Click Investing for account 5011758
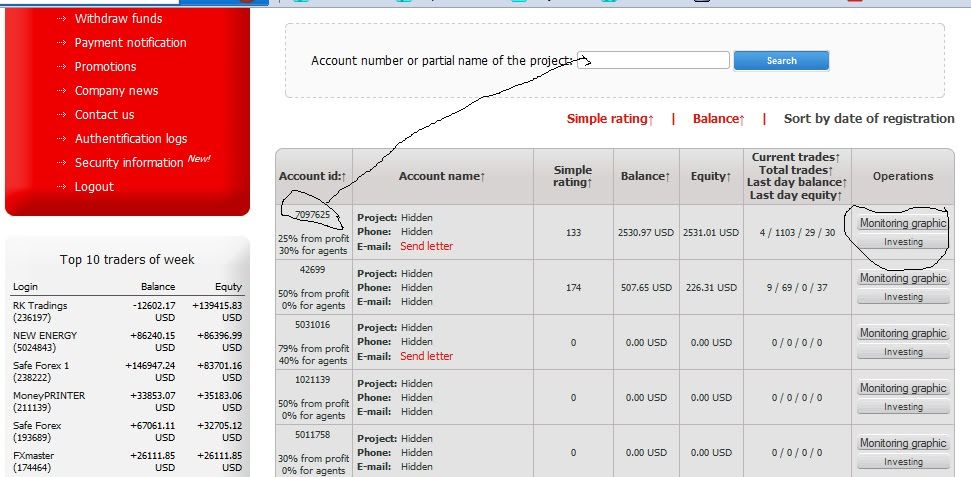Image resolution: width=971 pixels, height=477 pixels. [903, 462]
